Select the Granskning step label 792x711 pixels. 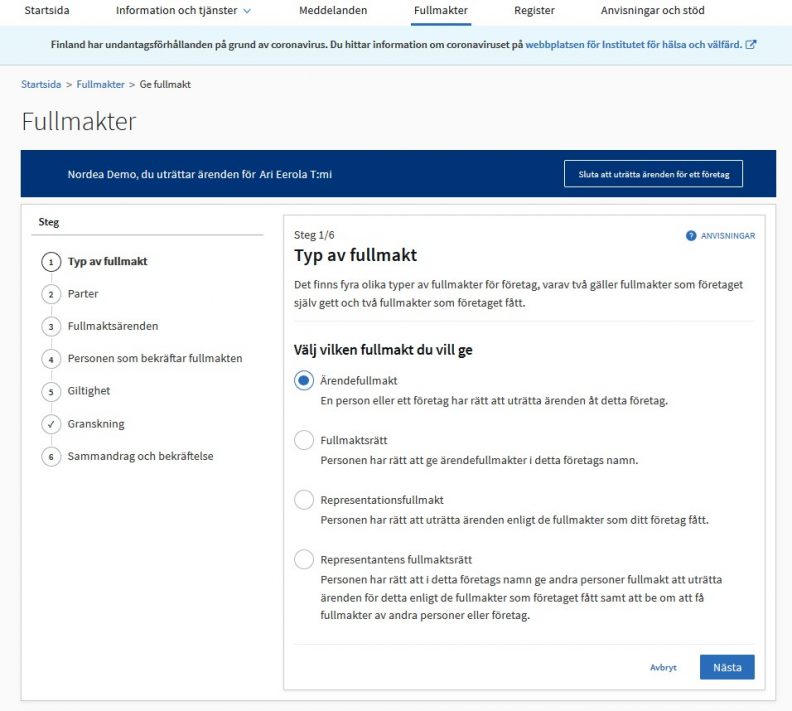[x=96, y=424]
